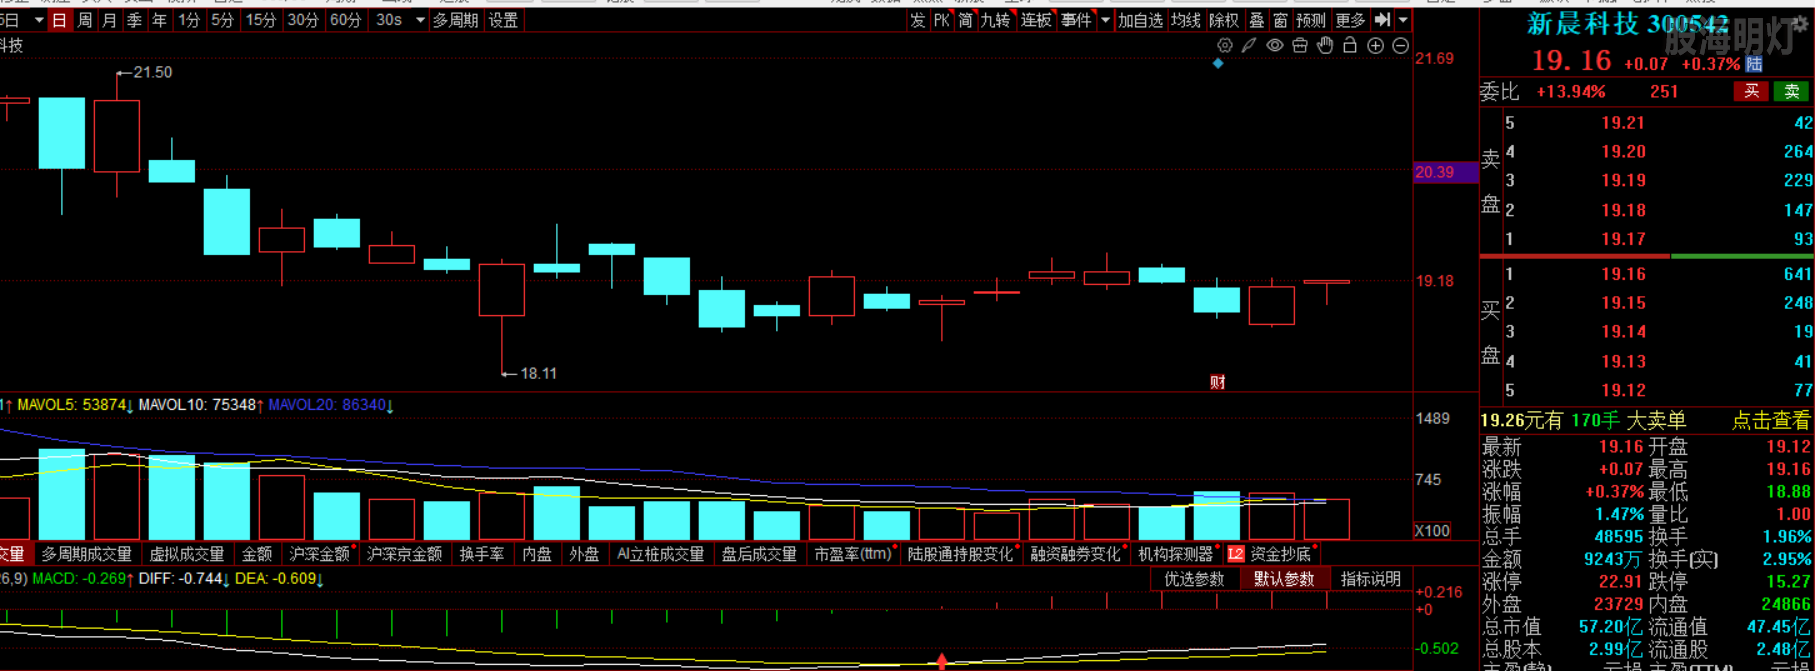Zoom in with the plus icon
This screenshot has width=1815, height=671.
click(1375, 46)
